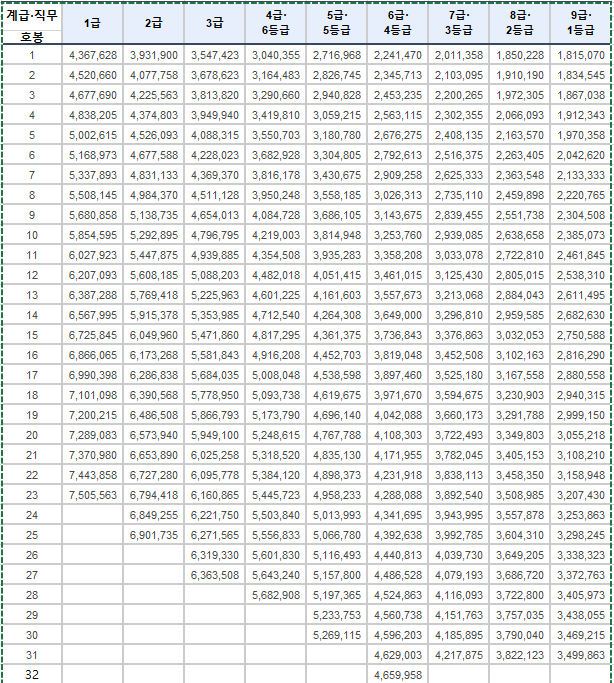Viewport: 614px width, 683px height.
Task: Select the 3급 column header
Action: click(214, 23)
